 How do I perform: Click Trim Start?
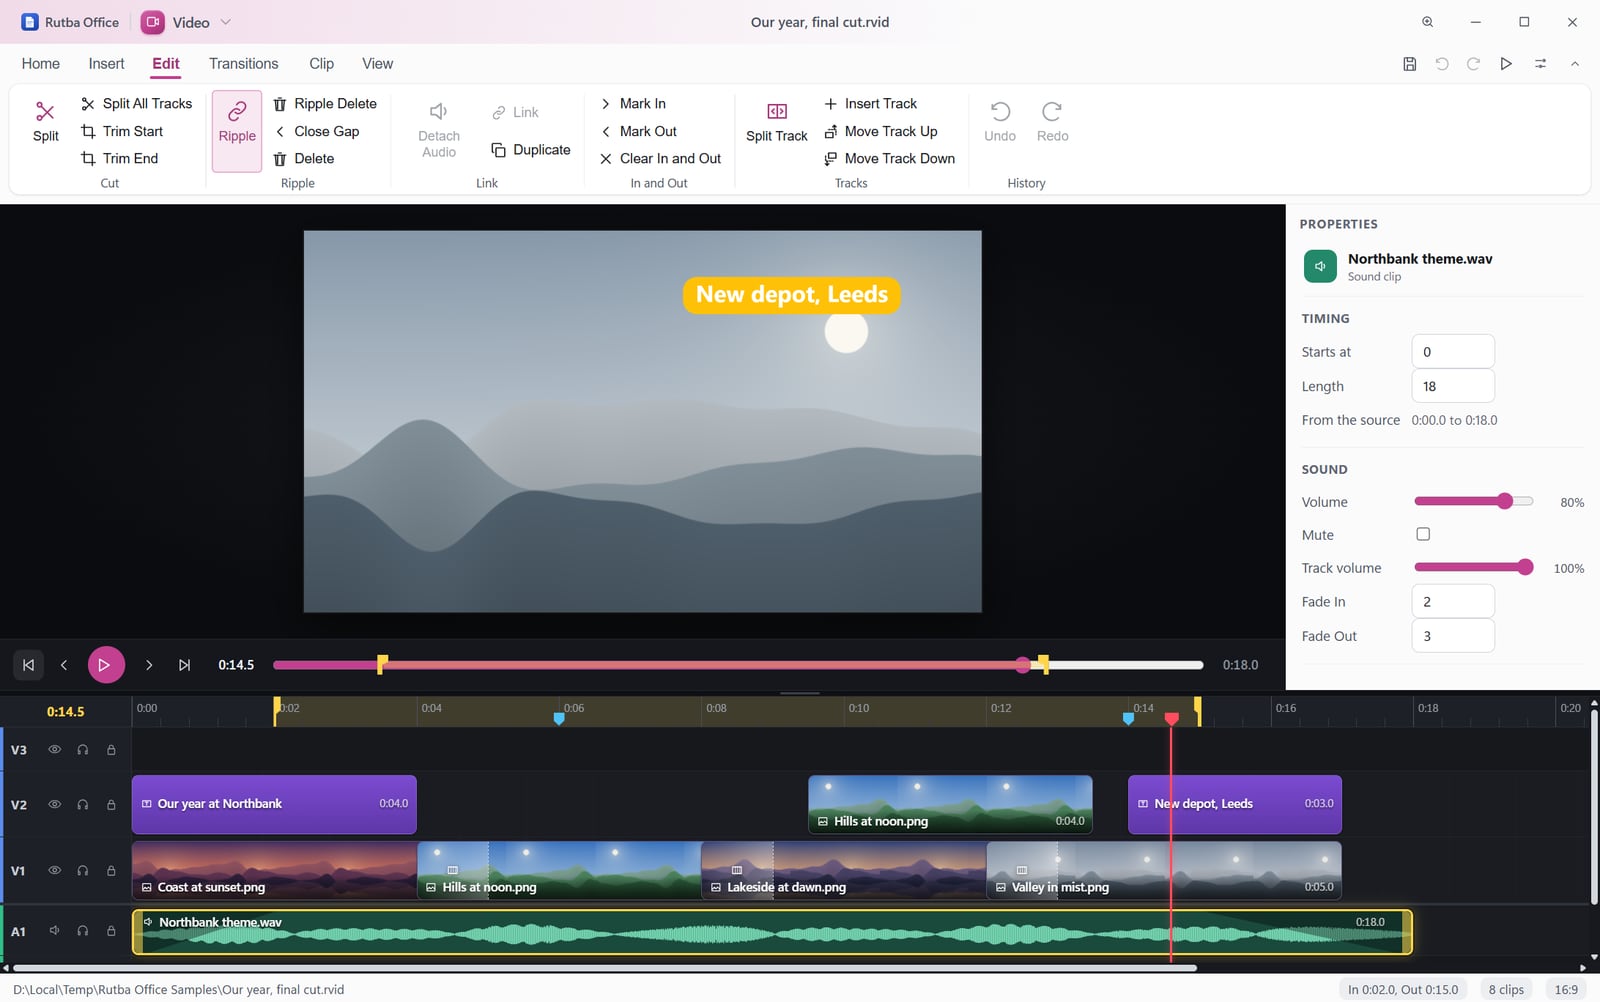[122, 131]
